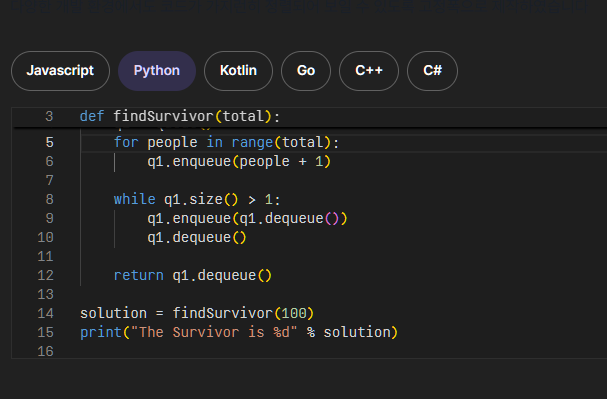The image size is (607, 399).
Task: Click line number 12 in the gutter
Action: pos(46,275)
